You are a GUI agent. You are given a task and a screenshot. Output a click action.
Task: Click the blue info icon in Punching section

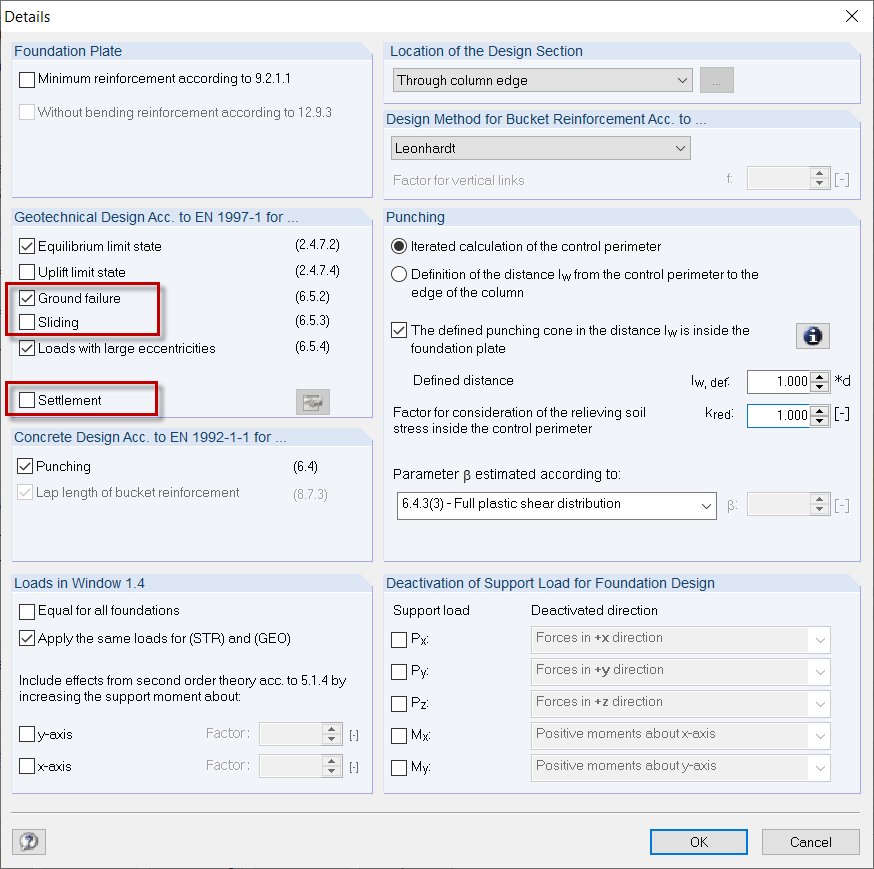(x=812, y=336)
